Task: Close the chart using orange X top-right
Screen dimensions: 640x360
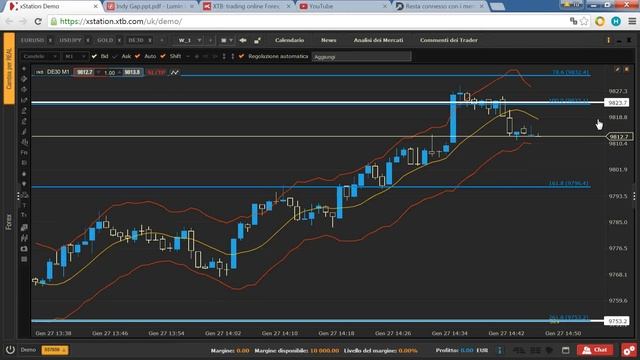Action: (x=627, y=69)
